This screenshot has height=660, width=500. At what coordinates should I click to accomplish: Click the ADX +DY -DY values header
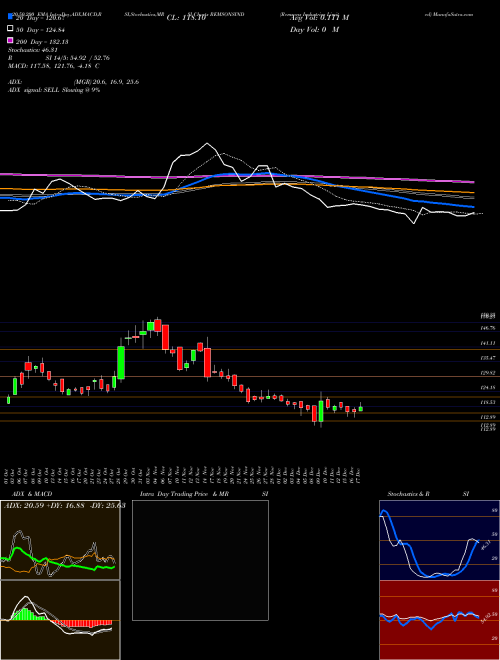(x=65, y=505)
